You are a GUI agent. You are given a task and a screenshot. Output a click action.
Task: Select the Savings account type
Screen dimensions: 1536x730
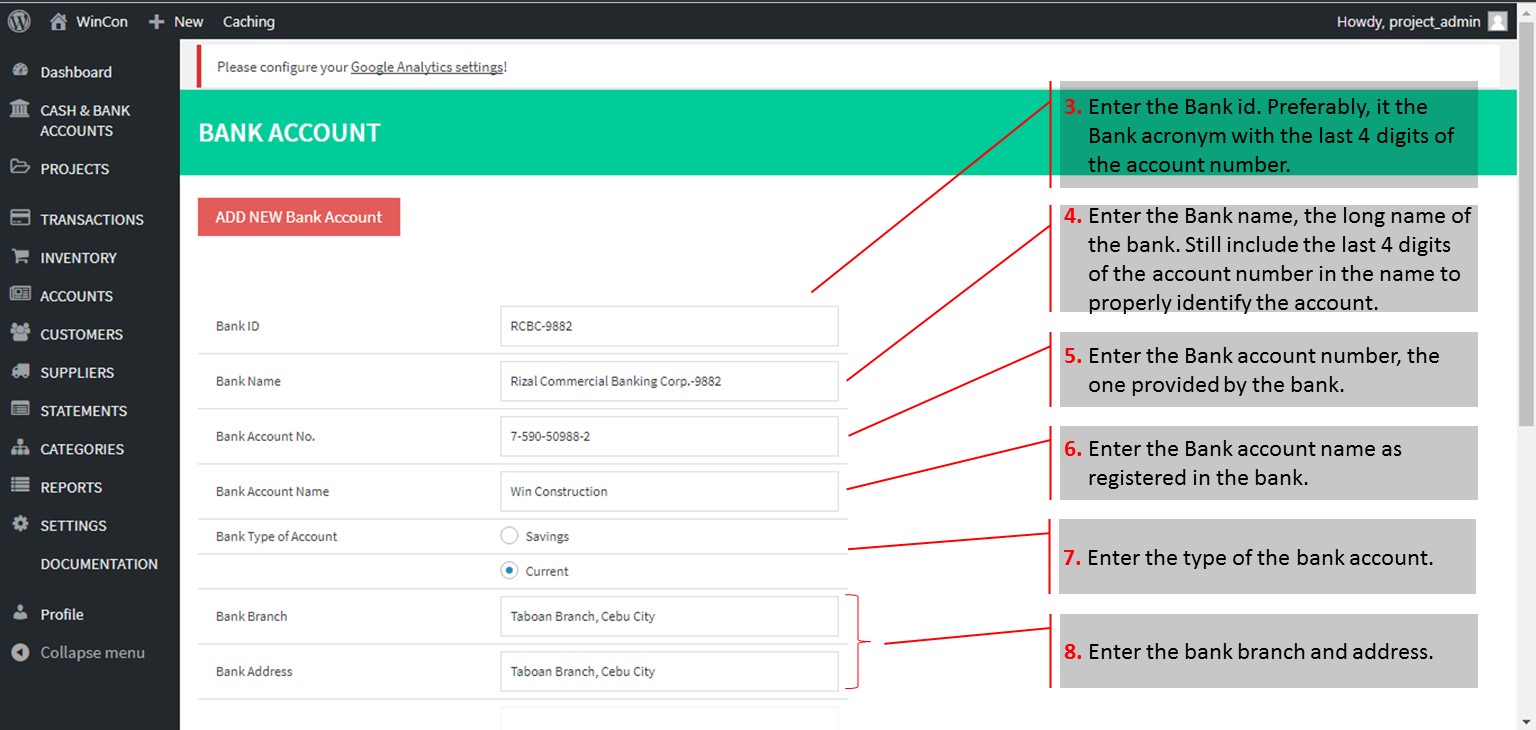pos(509,536)
